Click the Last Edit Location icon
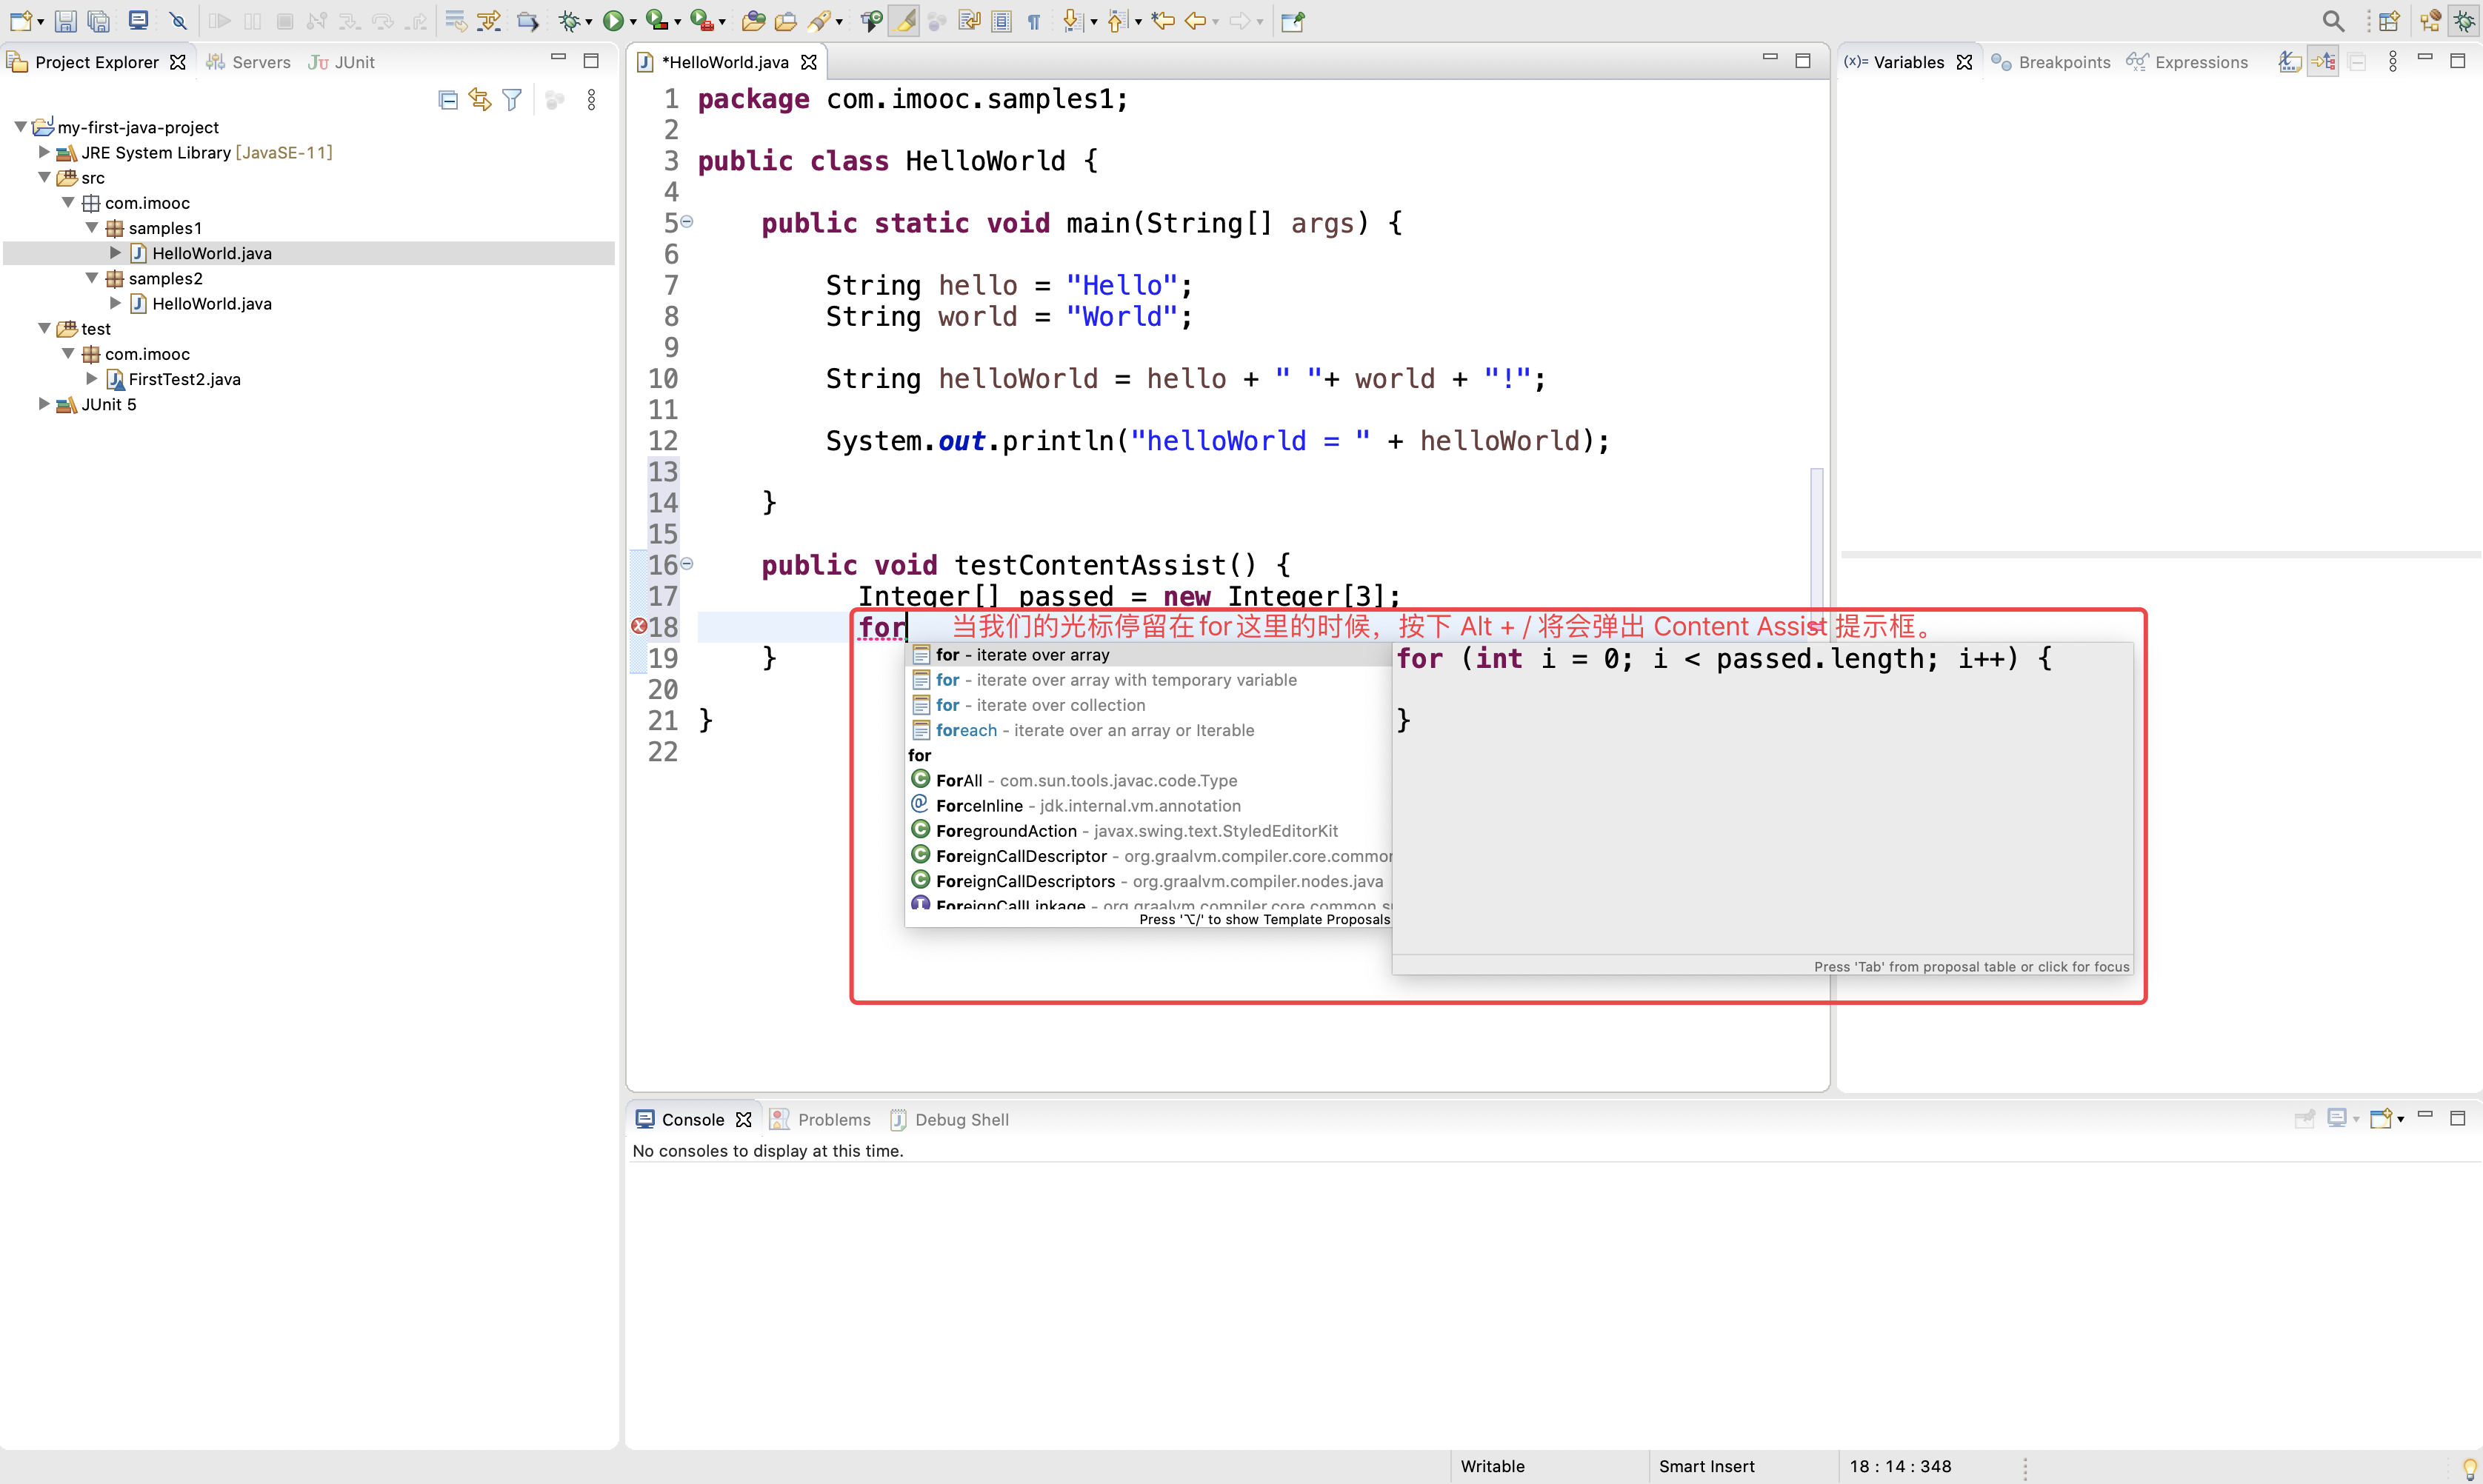This screenshot has height=1484, width=2483. (x=1163, y=20)
